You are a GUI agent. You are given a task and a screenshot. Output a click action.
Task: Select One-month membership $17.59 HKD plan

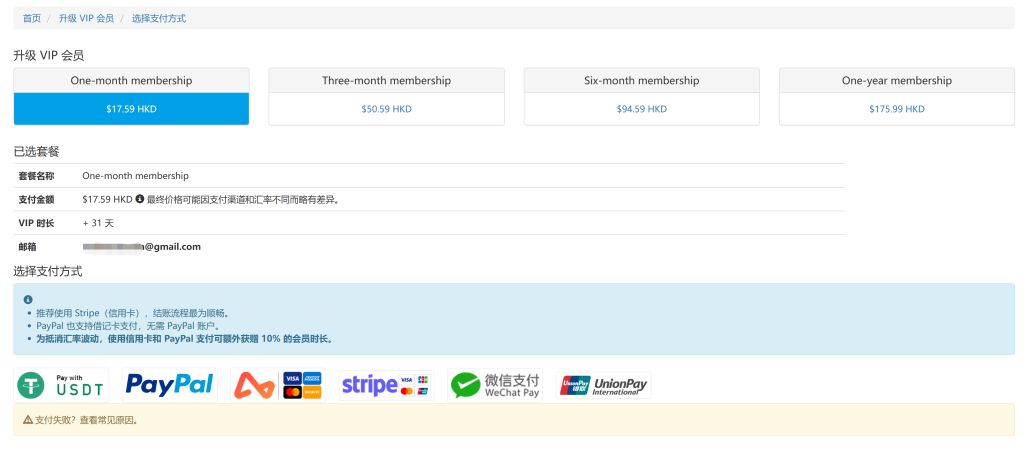(x=131, y=109)
